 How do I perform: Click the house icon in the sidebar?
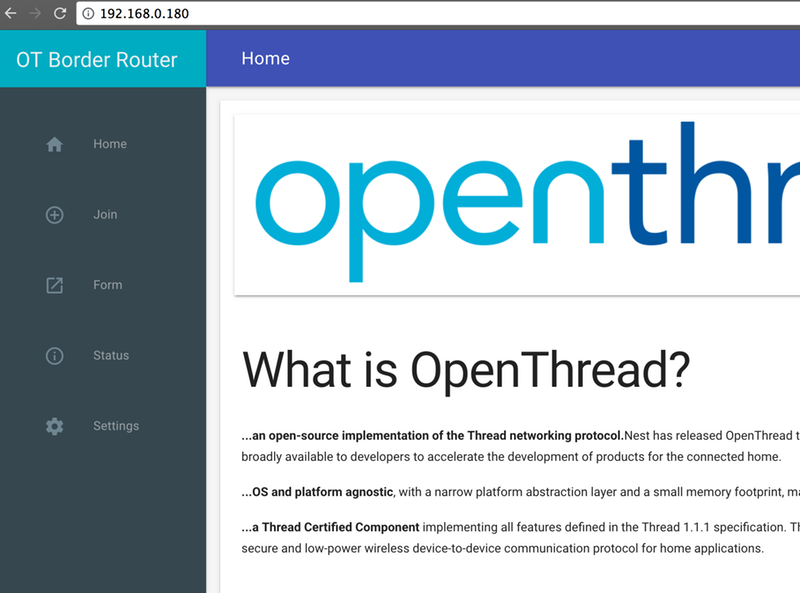point(55,144)
